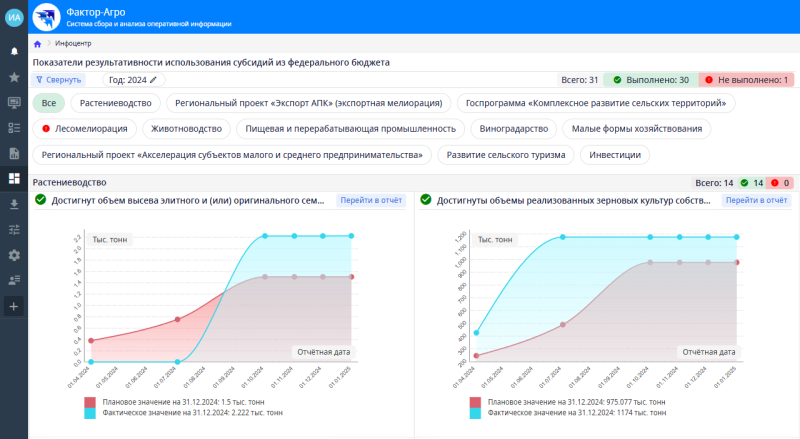Open the dashboard grid icon in sidebar
This screenshot has height=439, width=800.
(x=14, y=178)
